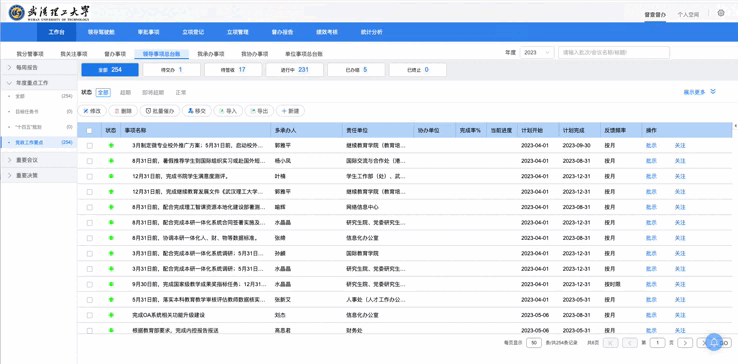Go to the next page arrow
Screen dimensions: 738x364
tap(685, 343)
